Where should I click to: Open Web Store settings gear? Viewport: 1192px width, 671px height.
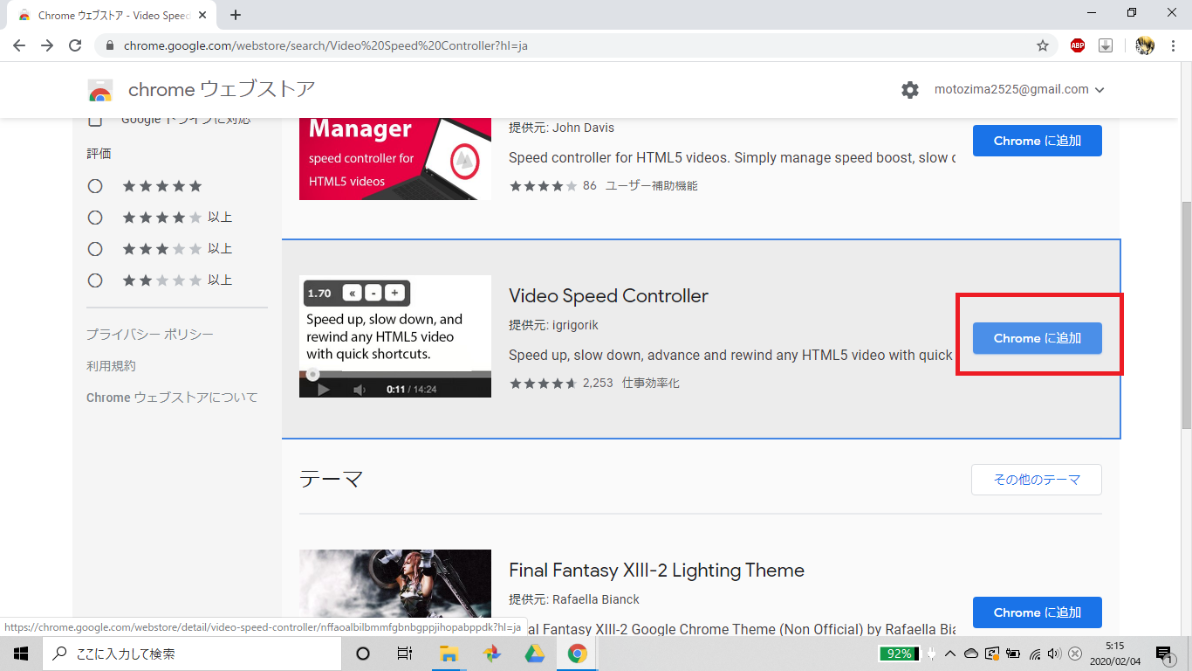click(x=910, y=90)
